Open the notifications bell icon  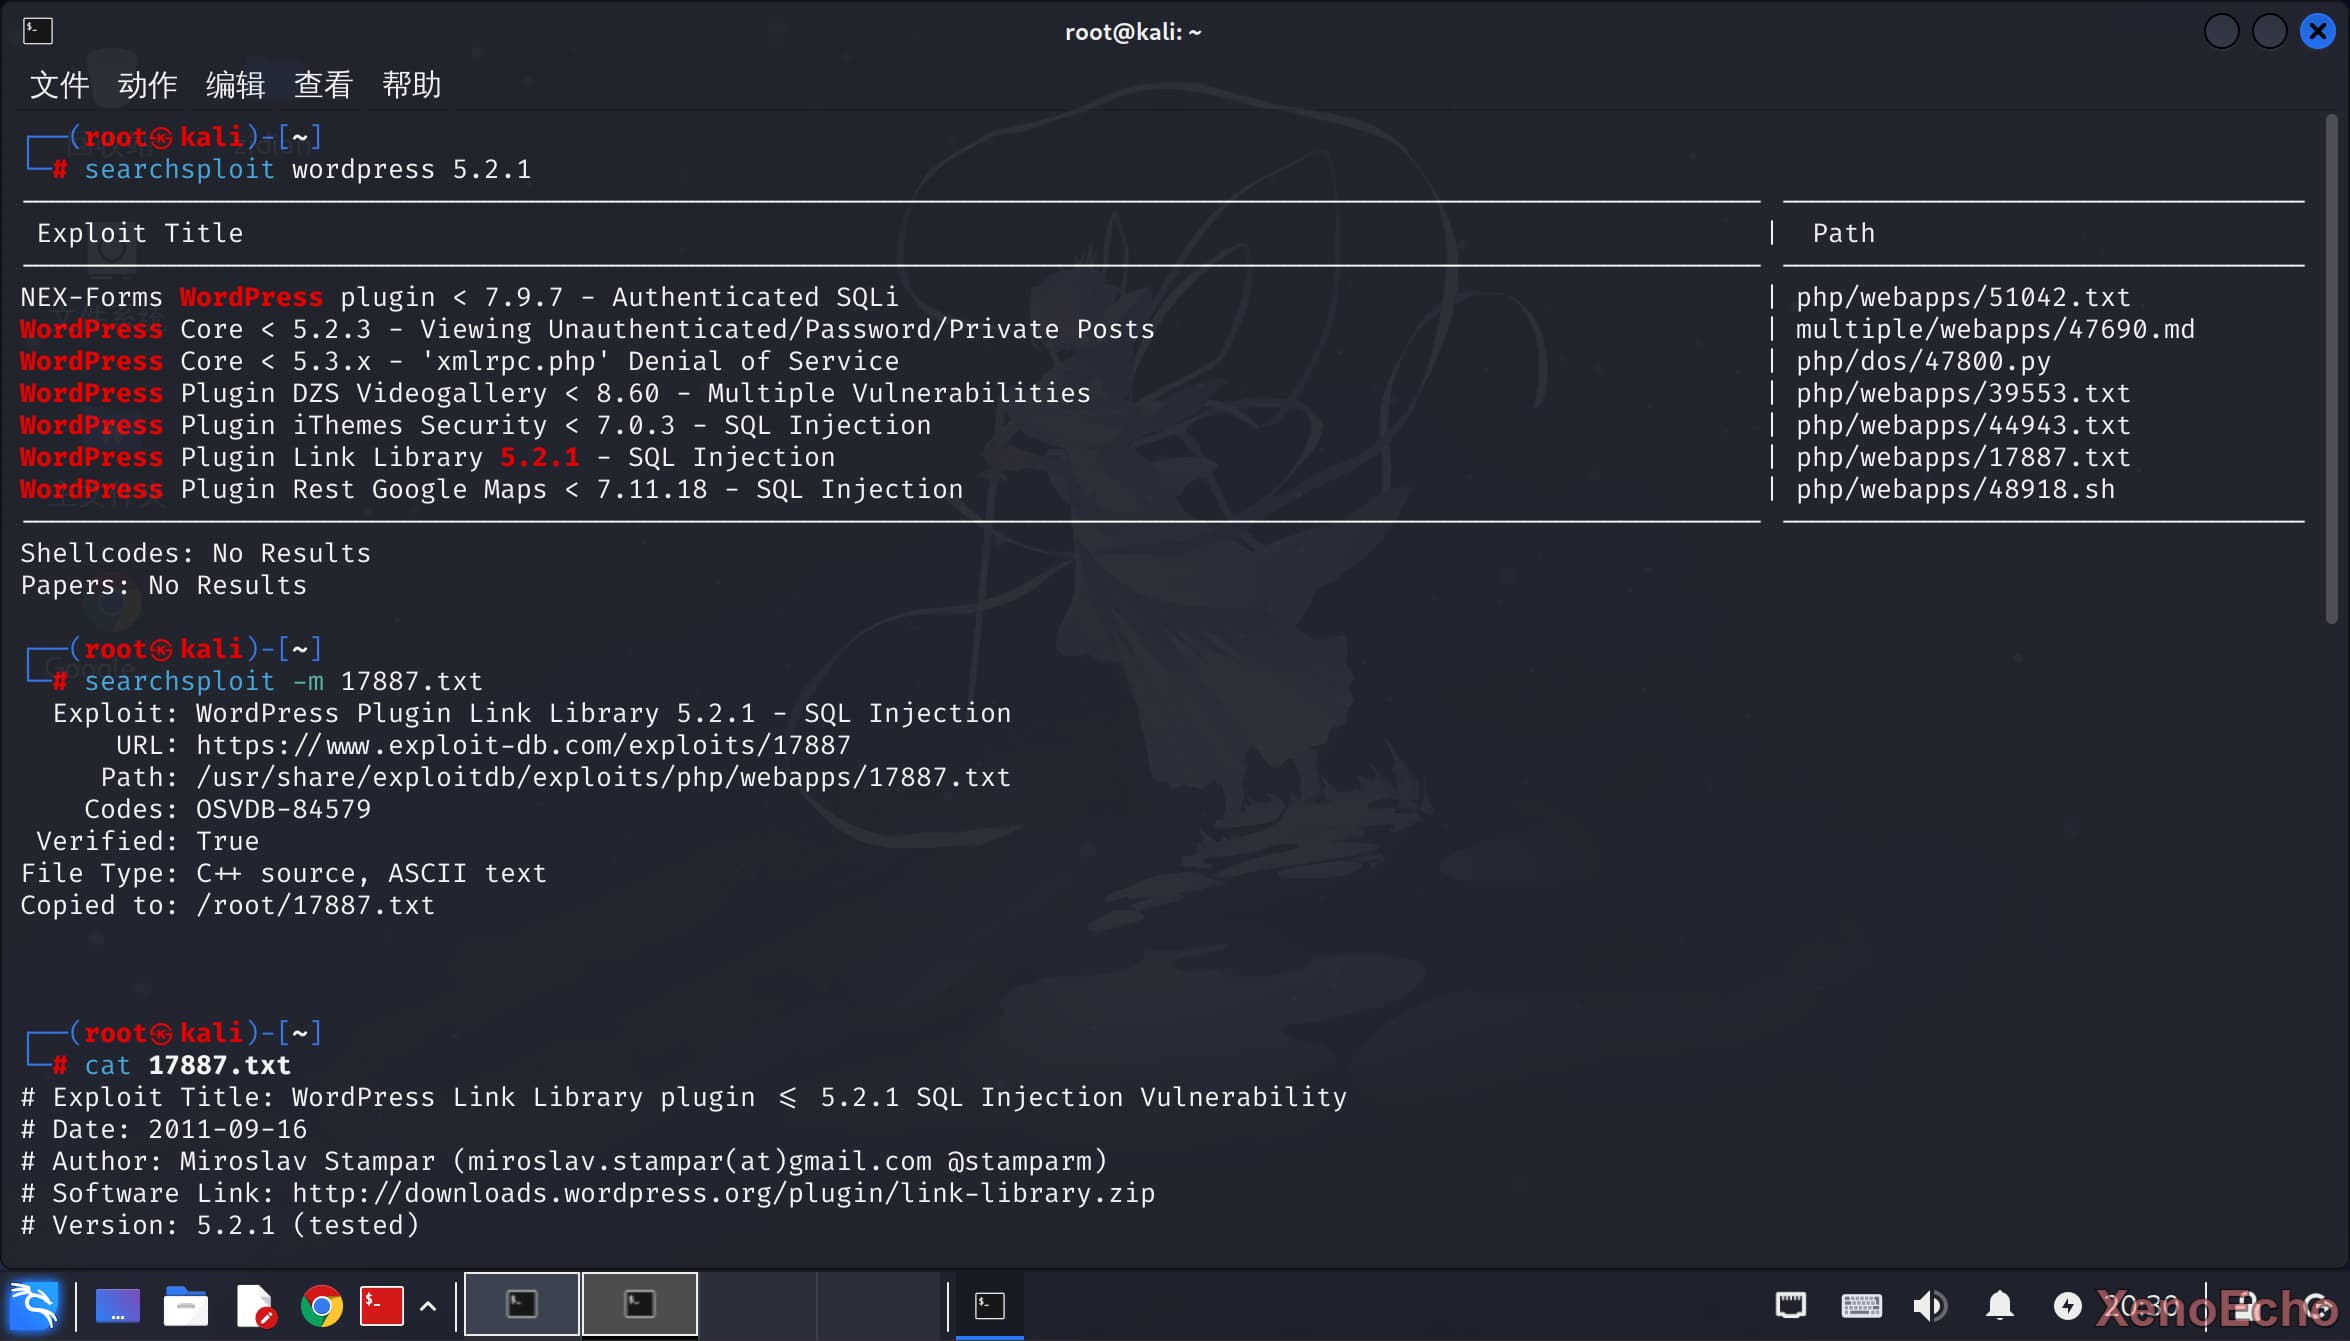tap(1999, 1305)
